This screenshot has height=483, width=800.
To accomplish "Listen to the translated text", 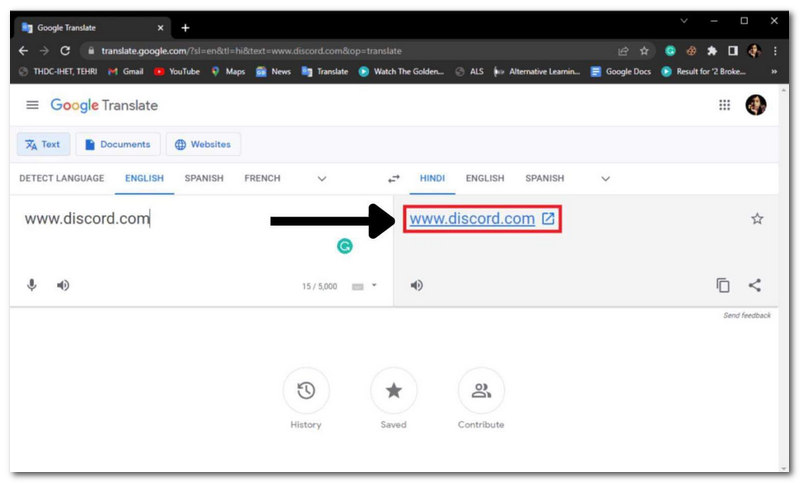I will (x=417, y=285).
